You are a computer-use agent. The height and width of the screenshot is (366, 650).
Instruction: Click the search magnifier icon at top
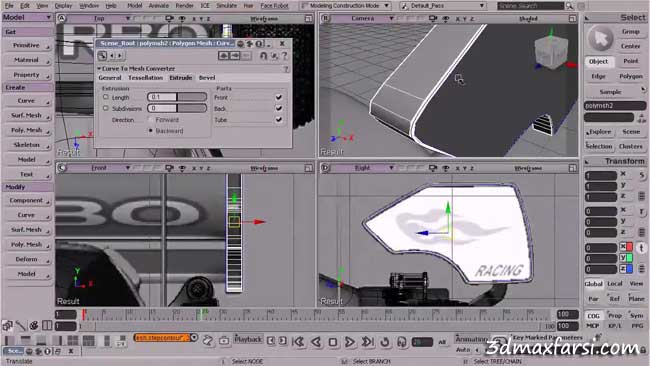click(570, 6)
